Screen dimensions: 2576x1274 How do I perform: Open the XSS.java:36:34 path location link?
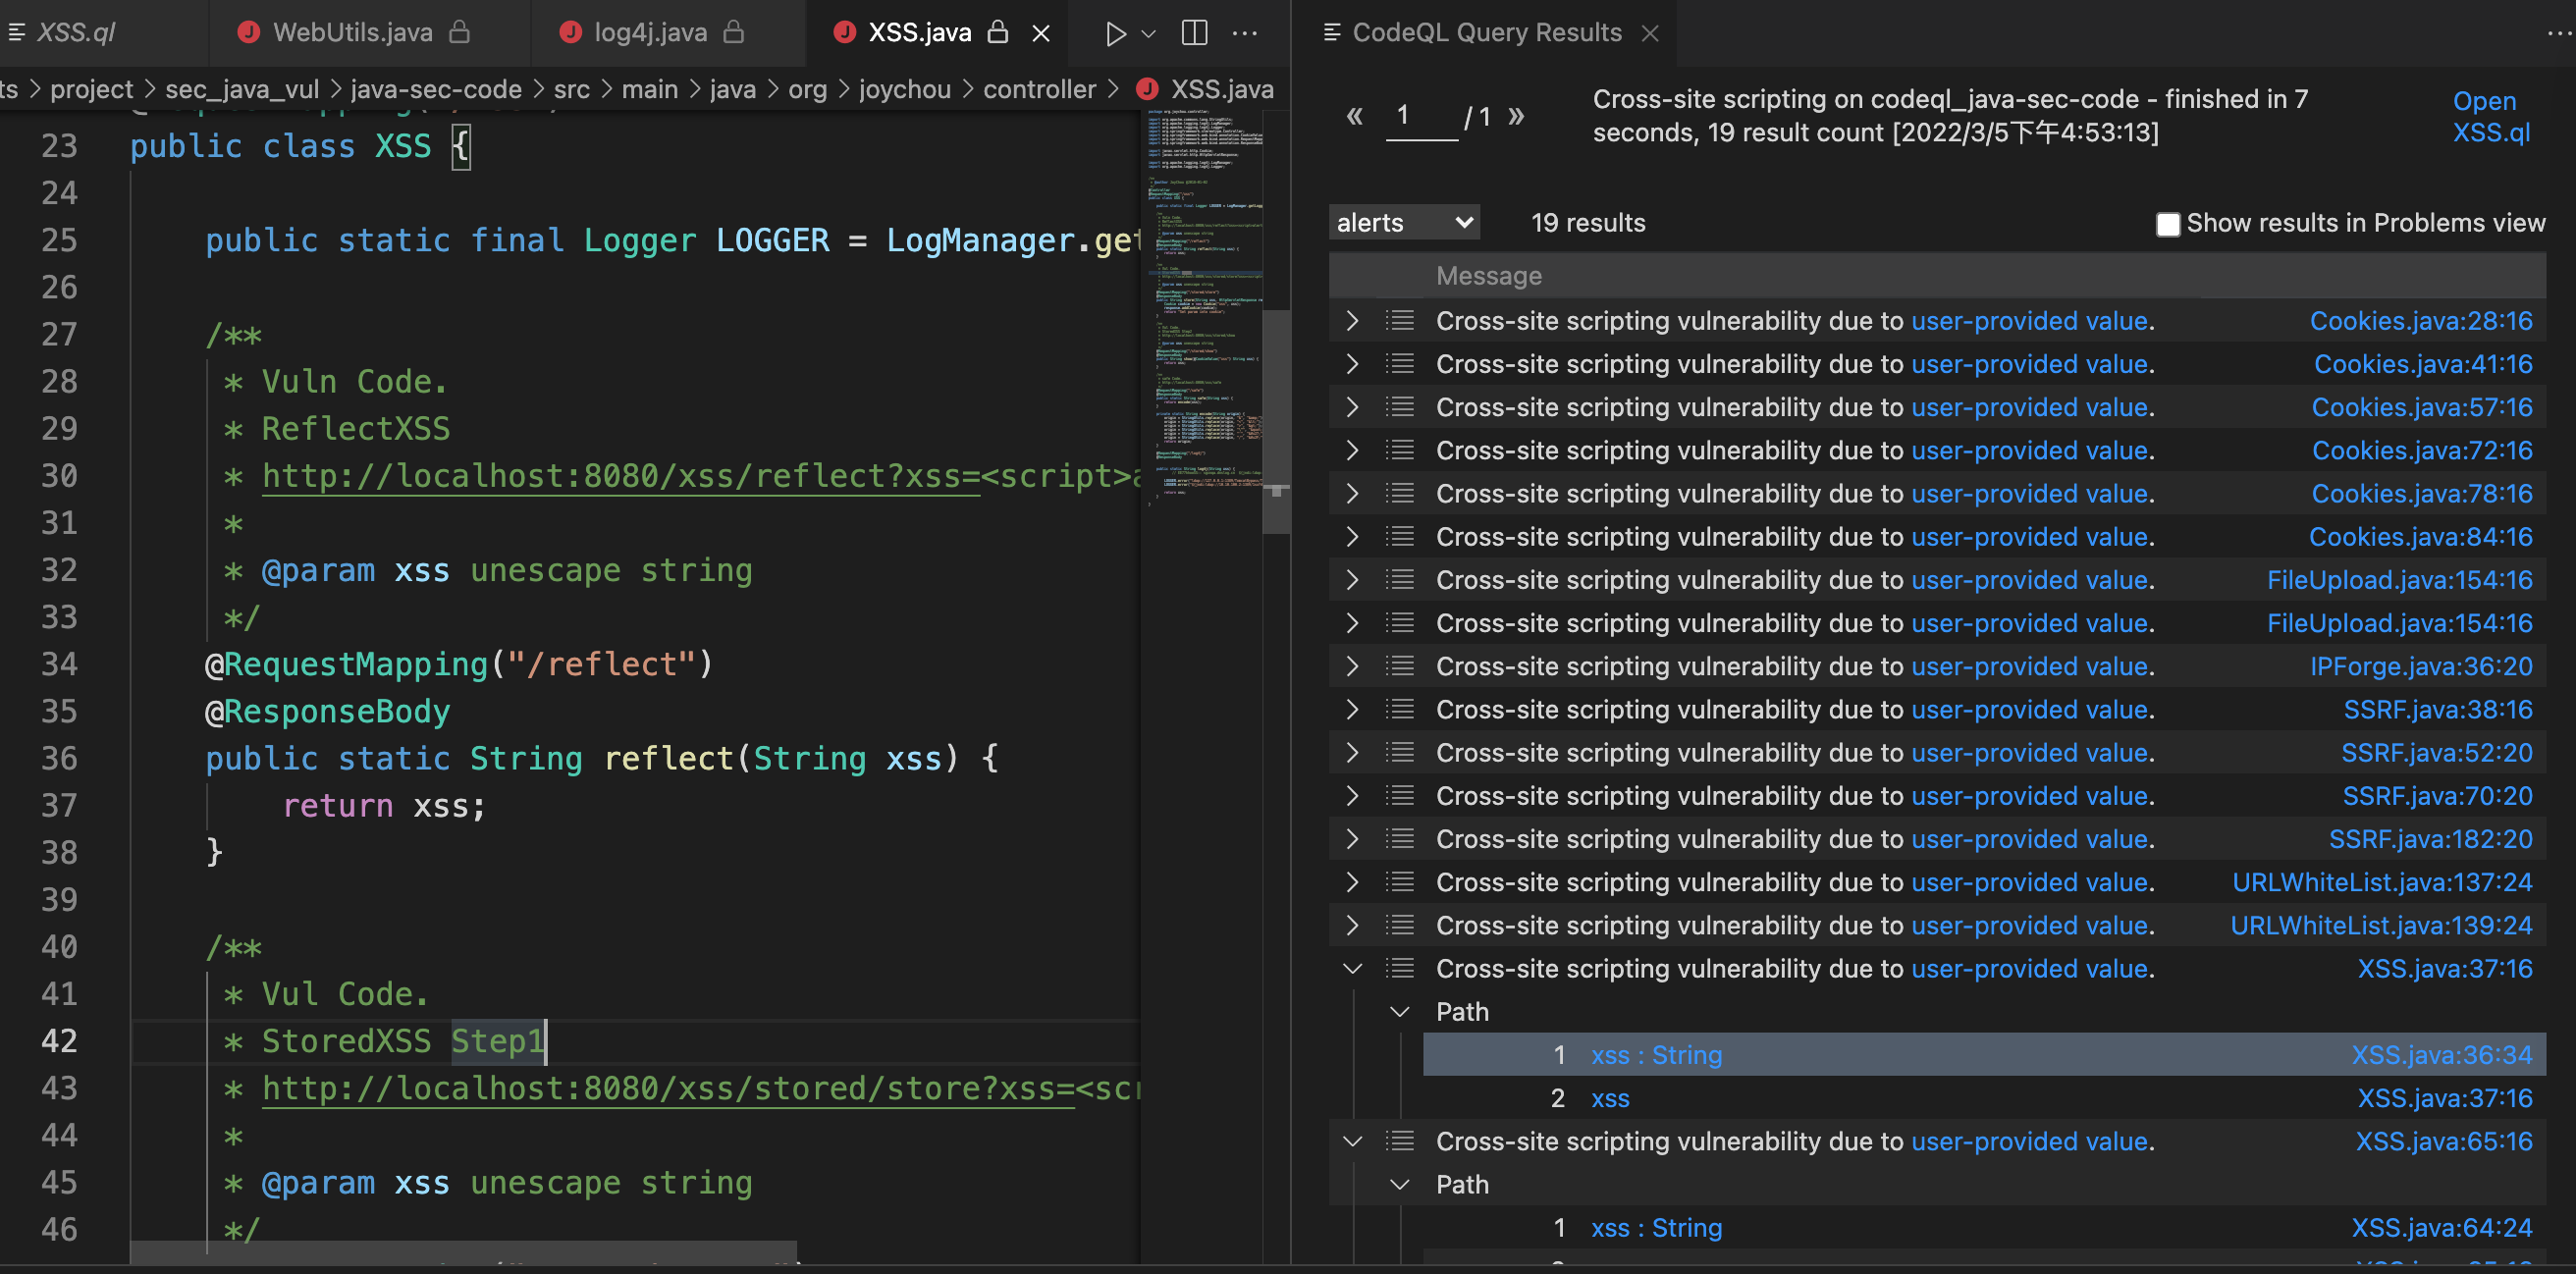point(2442,1055)
